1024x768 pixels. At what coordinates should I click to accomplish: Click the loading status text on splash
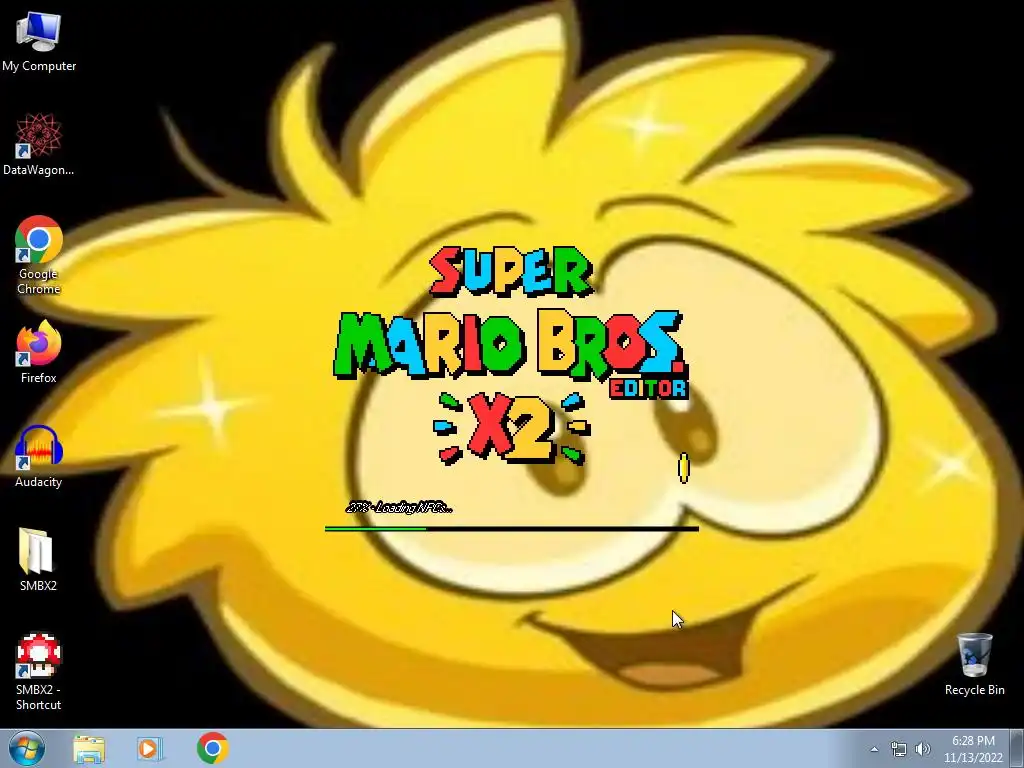tap(398, 507)
